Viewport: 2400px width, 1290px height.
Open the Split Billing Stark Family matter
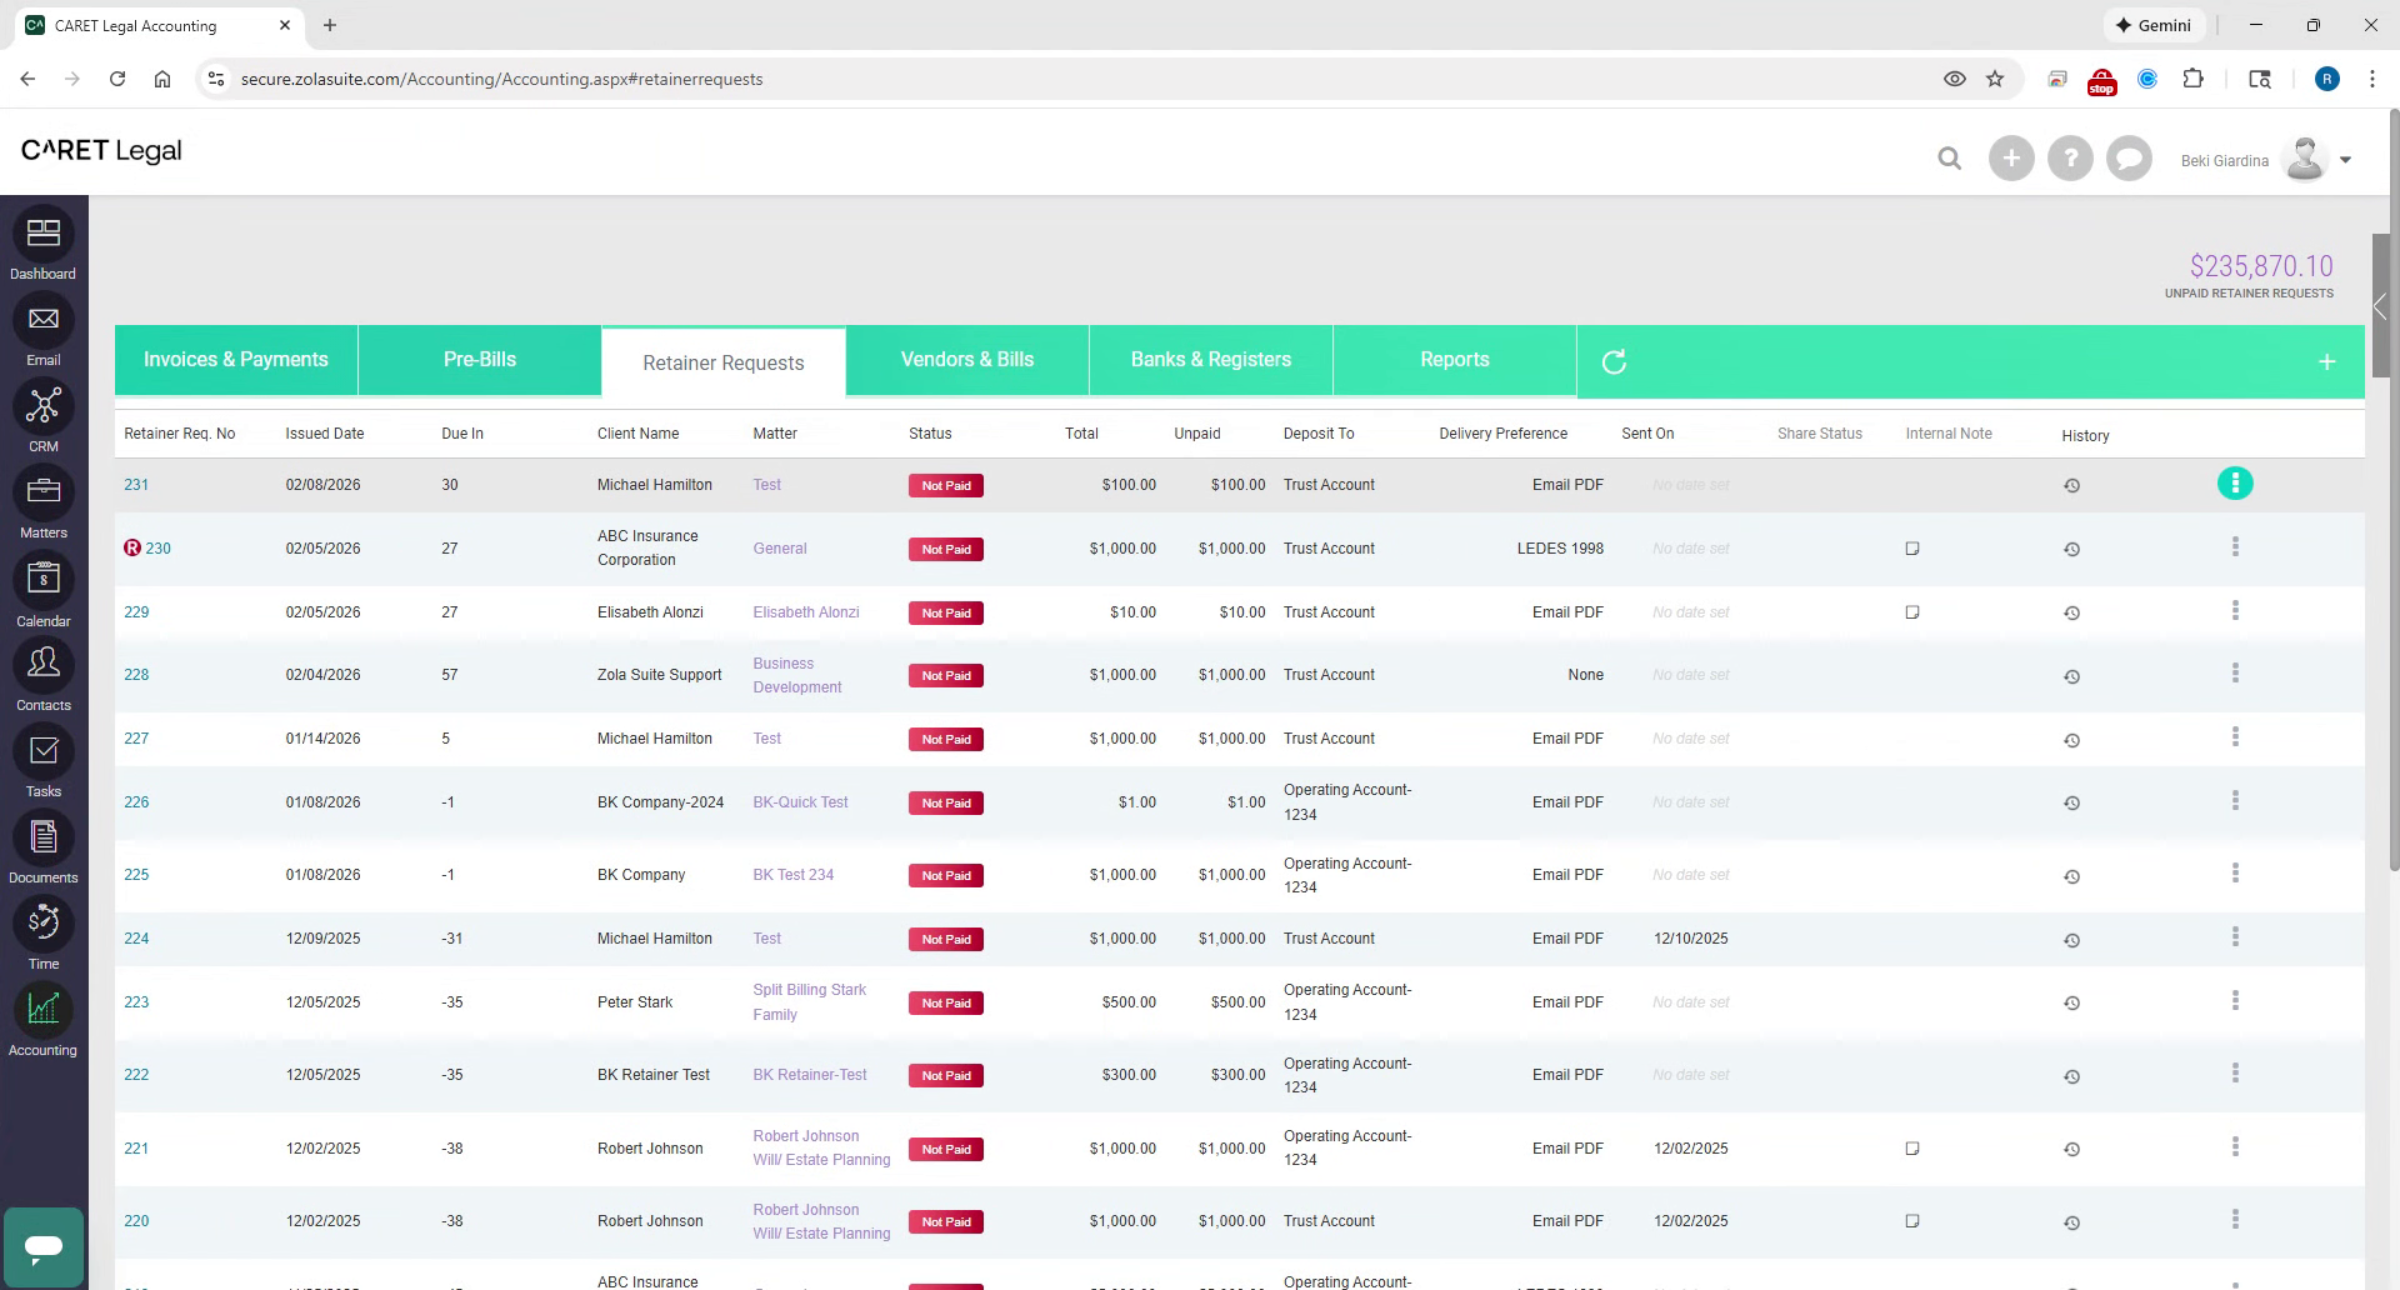(809, 1002)
